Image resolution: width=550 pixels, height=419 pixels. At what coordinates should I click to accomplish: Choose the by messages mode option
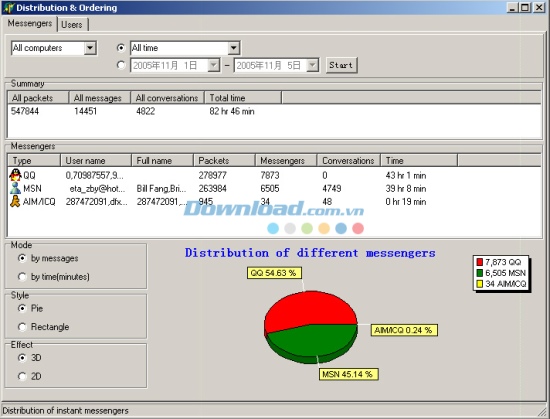(x=22, y=258)
